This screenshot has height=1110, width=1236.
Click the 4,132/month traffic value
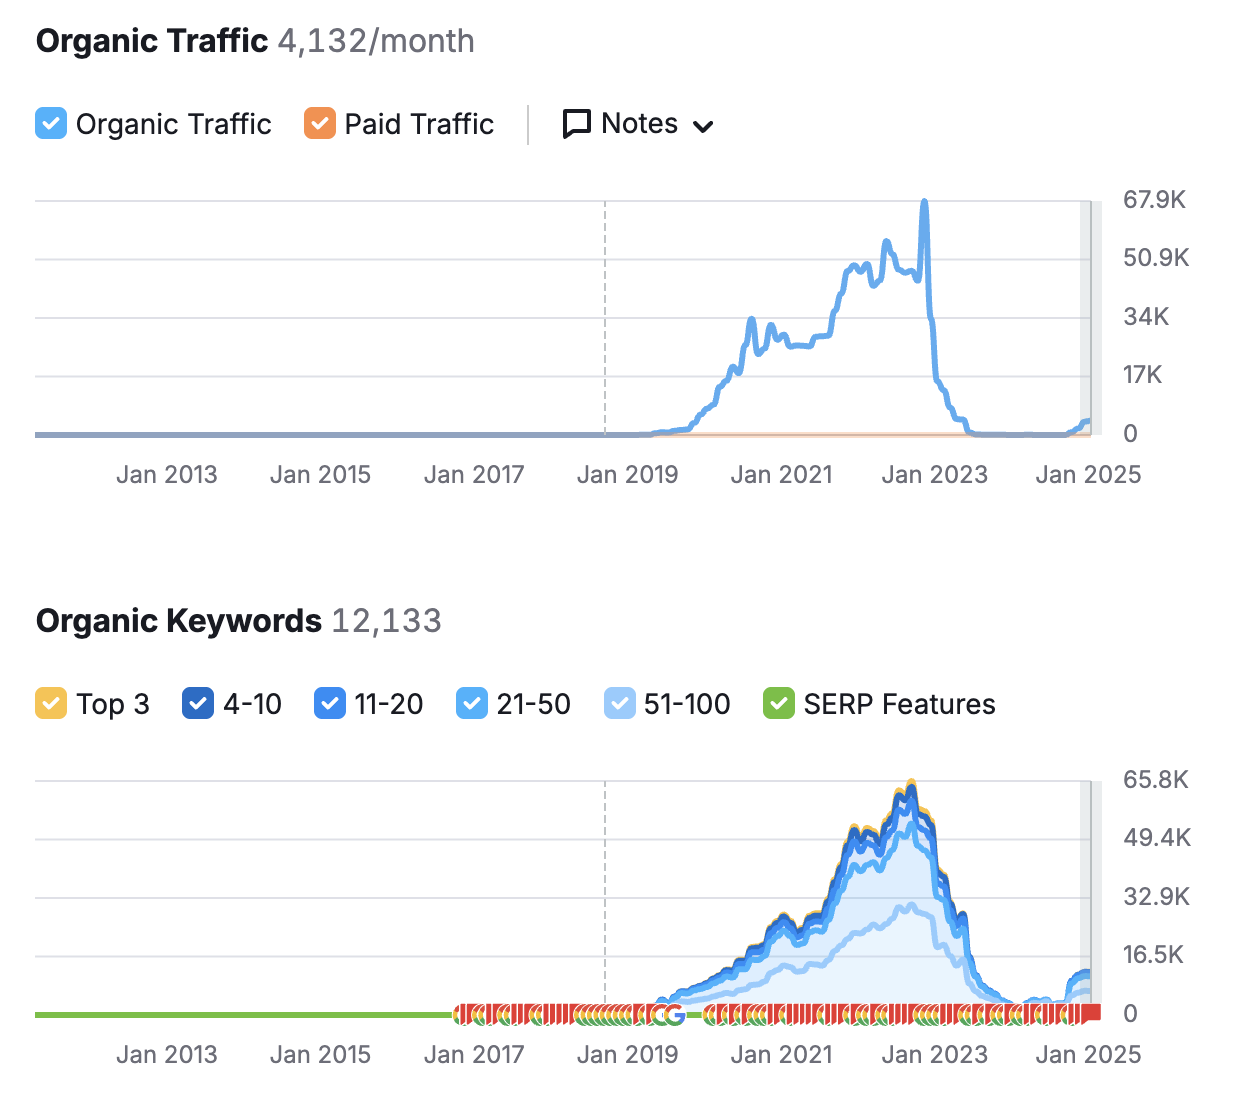376,41
